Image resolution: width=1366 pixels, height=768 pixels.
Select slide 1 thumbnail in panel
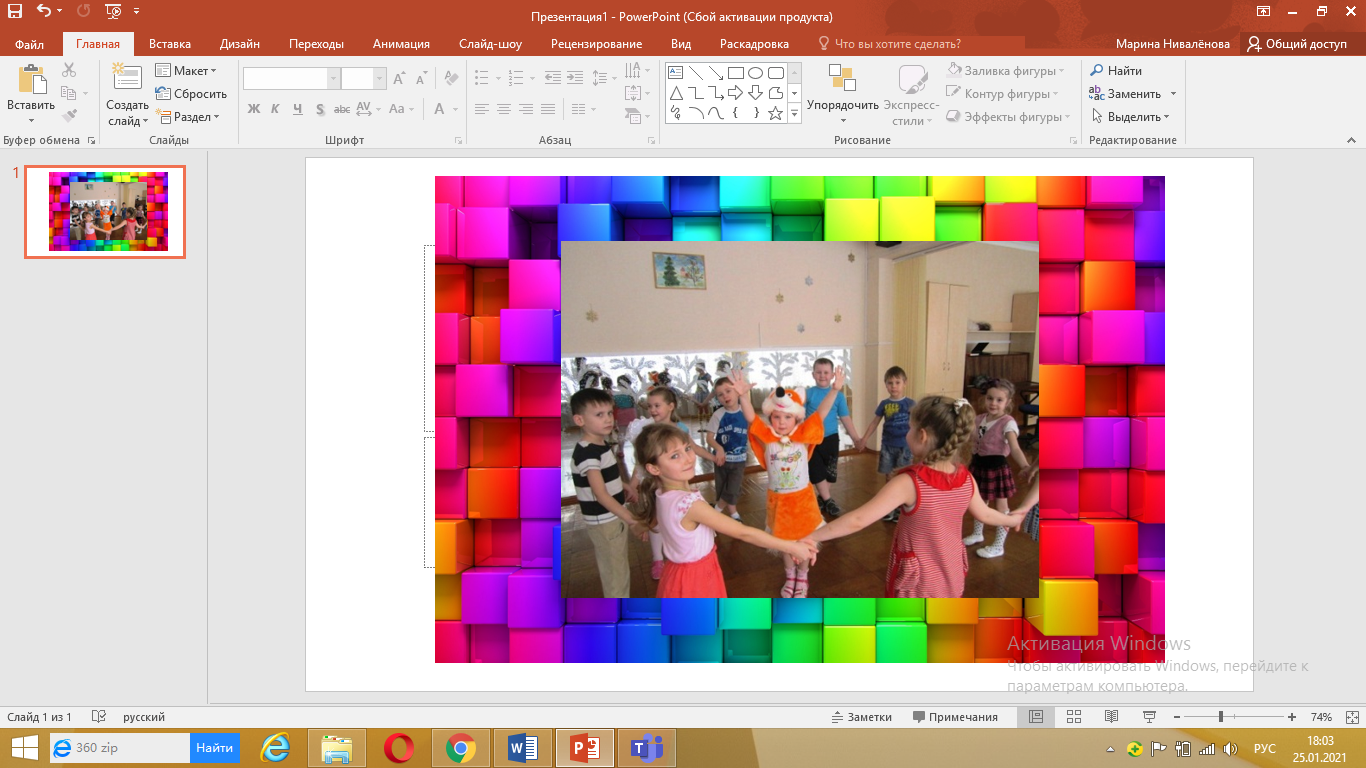click(x=105, y=212)
